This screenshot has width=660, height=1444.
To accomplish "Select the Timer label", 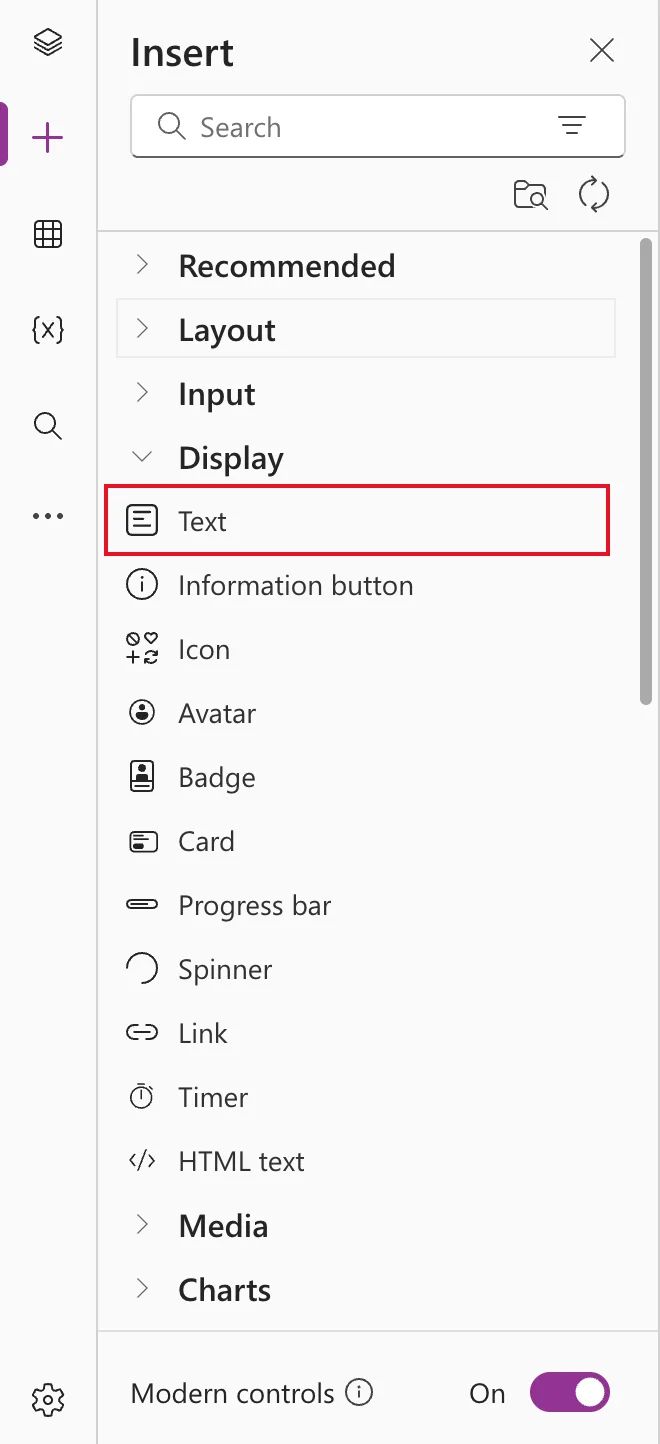I will [213, 1097].
